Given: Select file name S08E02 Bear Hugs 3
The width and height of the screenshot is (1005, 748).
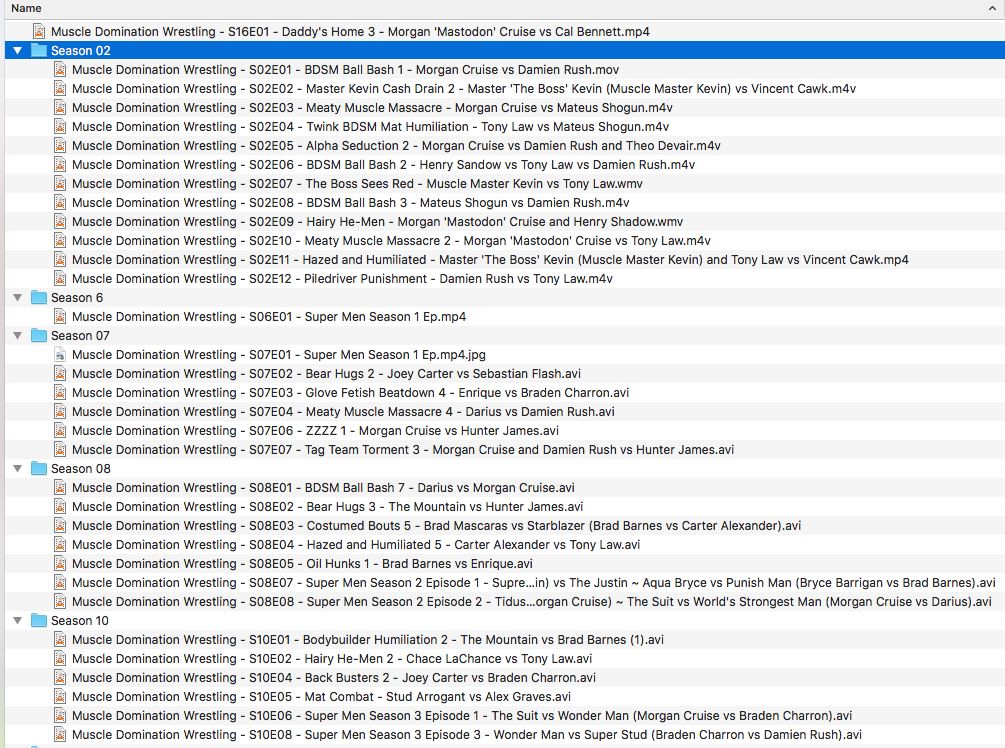Looking at the screenshot, I should pos(328,506).
